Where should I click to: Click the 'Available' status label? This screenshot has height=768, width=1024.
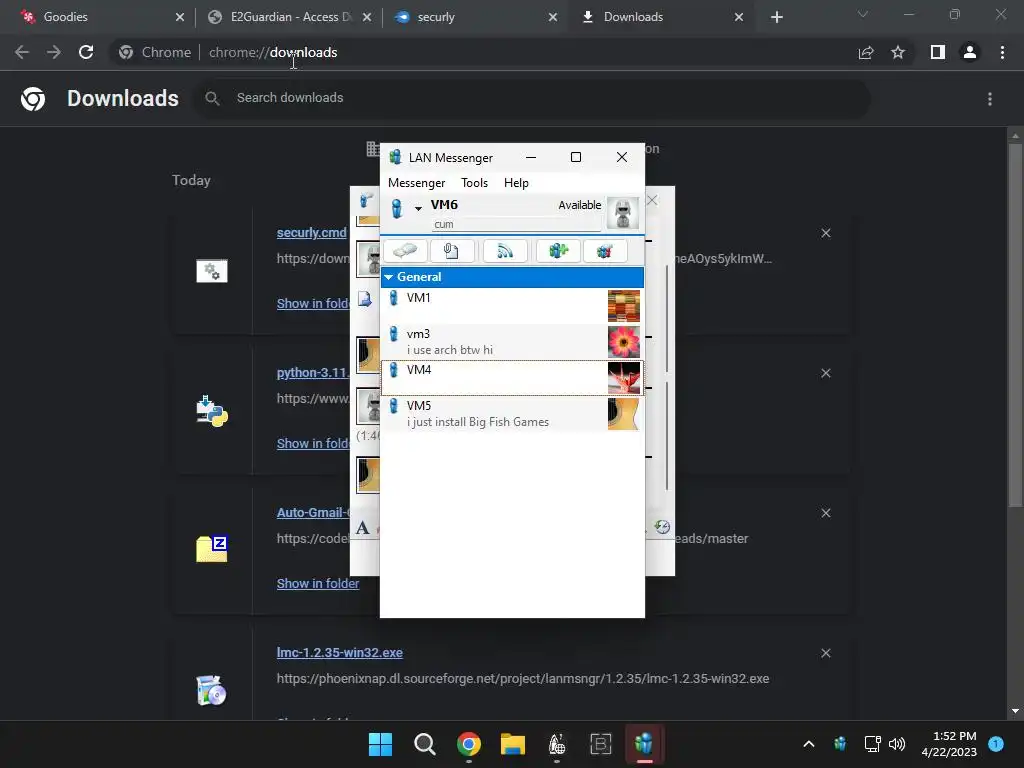pyautogui.click(x=579, y=205)
